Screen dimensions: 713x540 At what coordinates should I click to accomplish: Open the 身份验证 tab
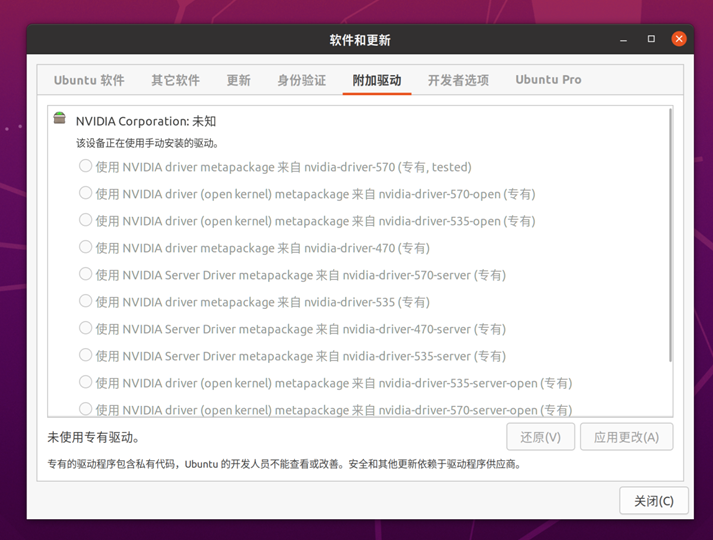coord(301,80)
